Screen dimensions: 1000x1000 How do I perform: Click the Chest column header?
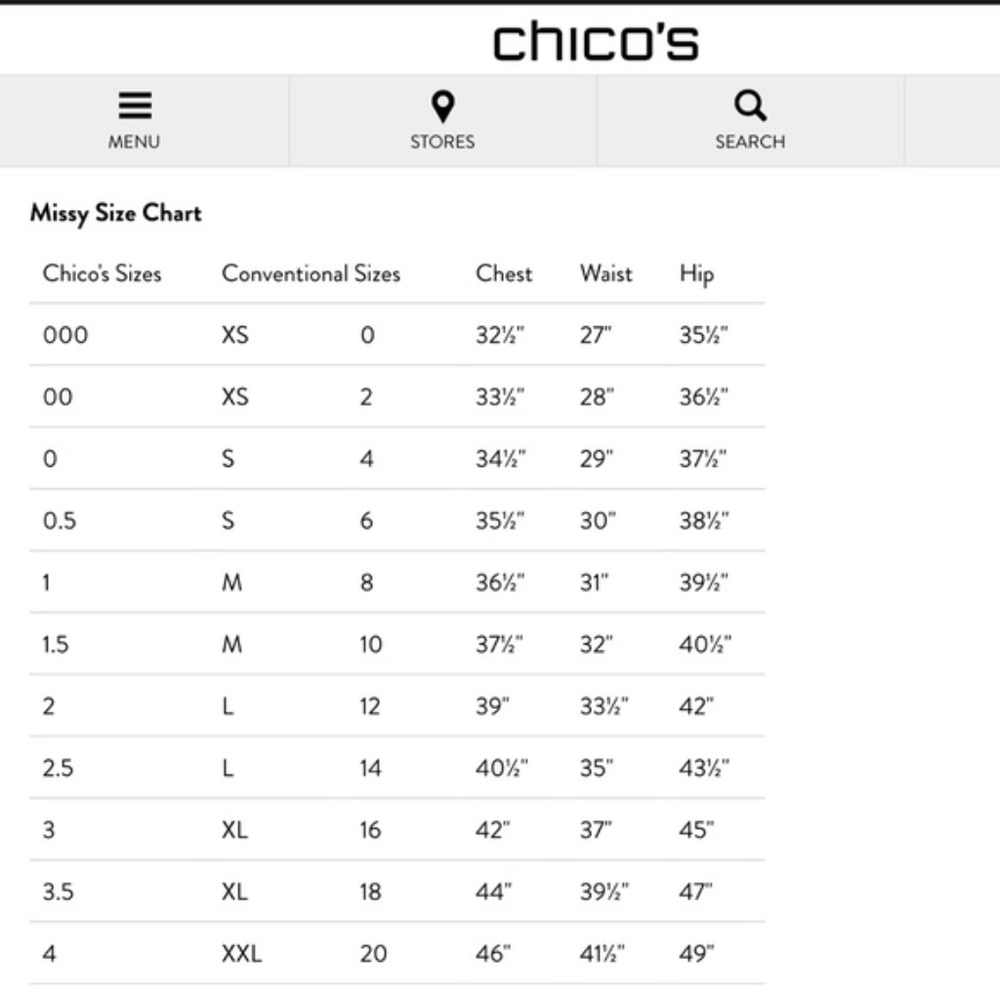pos(504,274)
